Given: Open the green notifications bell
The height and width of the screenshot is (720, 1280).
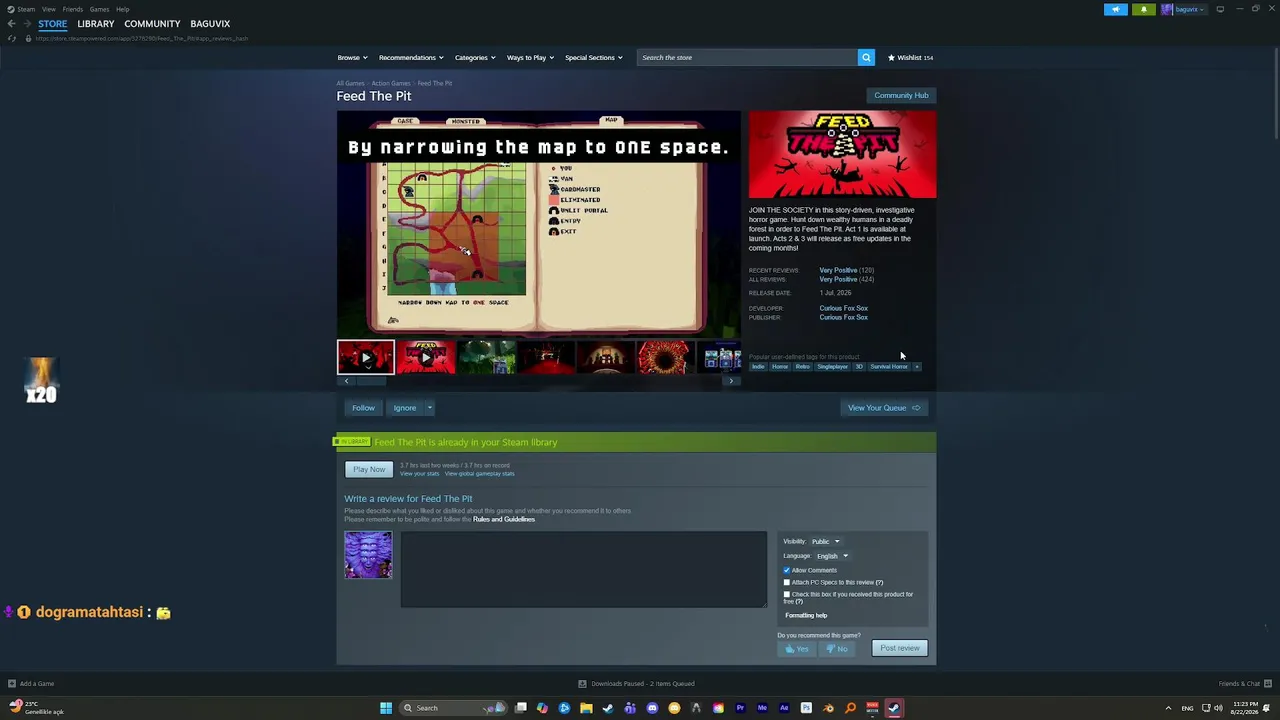Looking at the screenshot, I should [1144, 9].
